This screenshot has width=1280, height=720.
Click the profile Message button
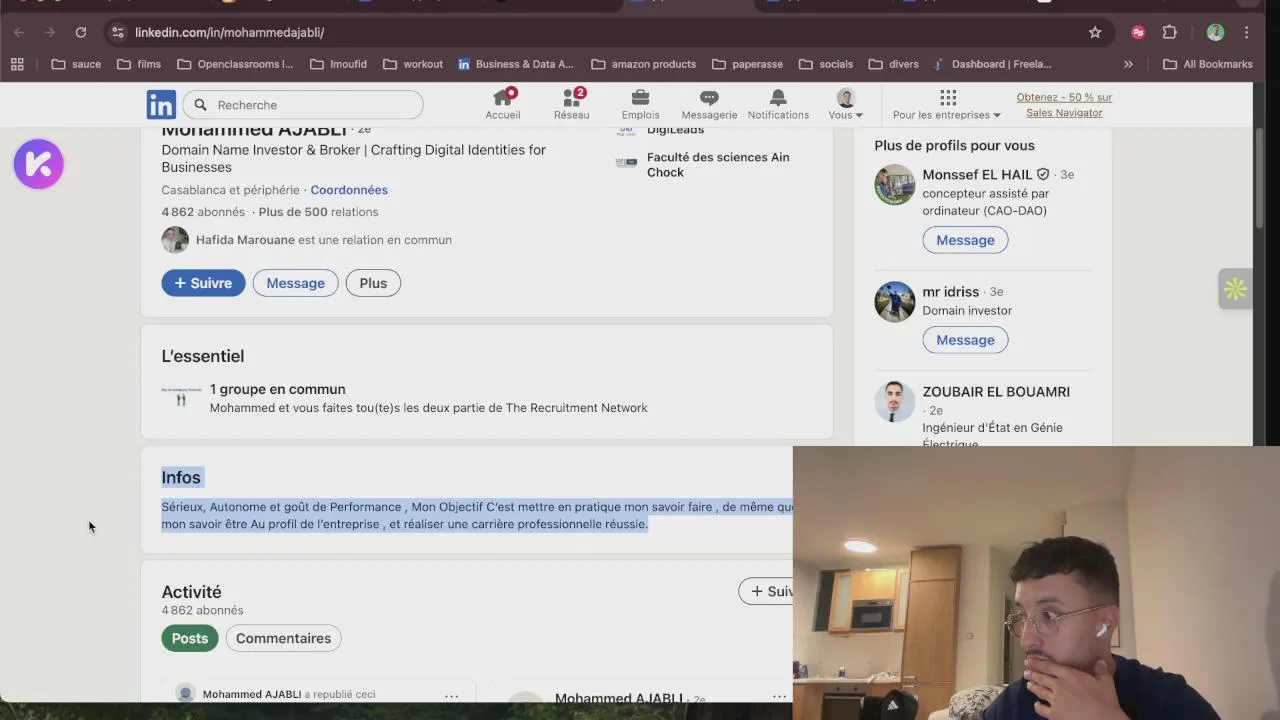pos(295,283)
